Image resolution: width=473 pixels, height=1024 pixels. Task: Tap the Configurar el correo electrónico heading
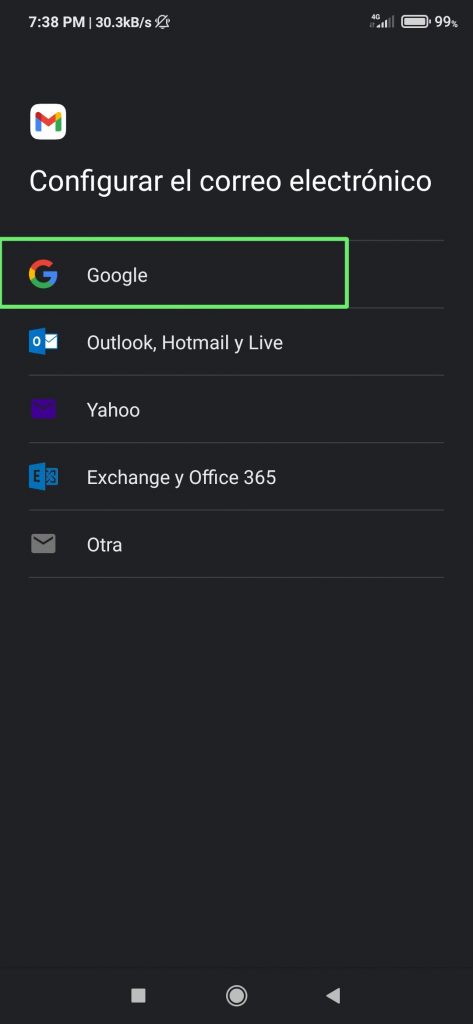point(231,181)
